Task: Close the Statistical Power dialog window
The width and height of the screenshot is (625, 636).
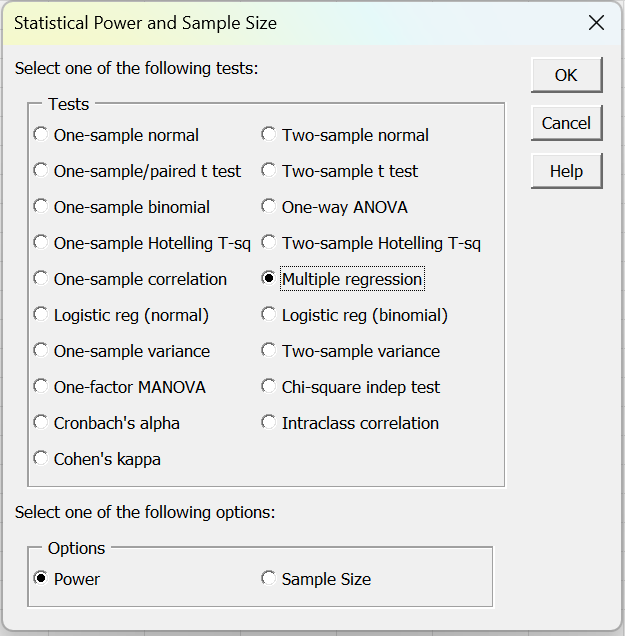Action: [596, 23]
